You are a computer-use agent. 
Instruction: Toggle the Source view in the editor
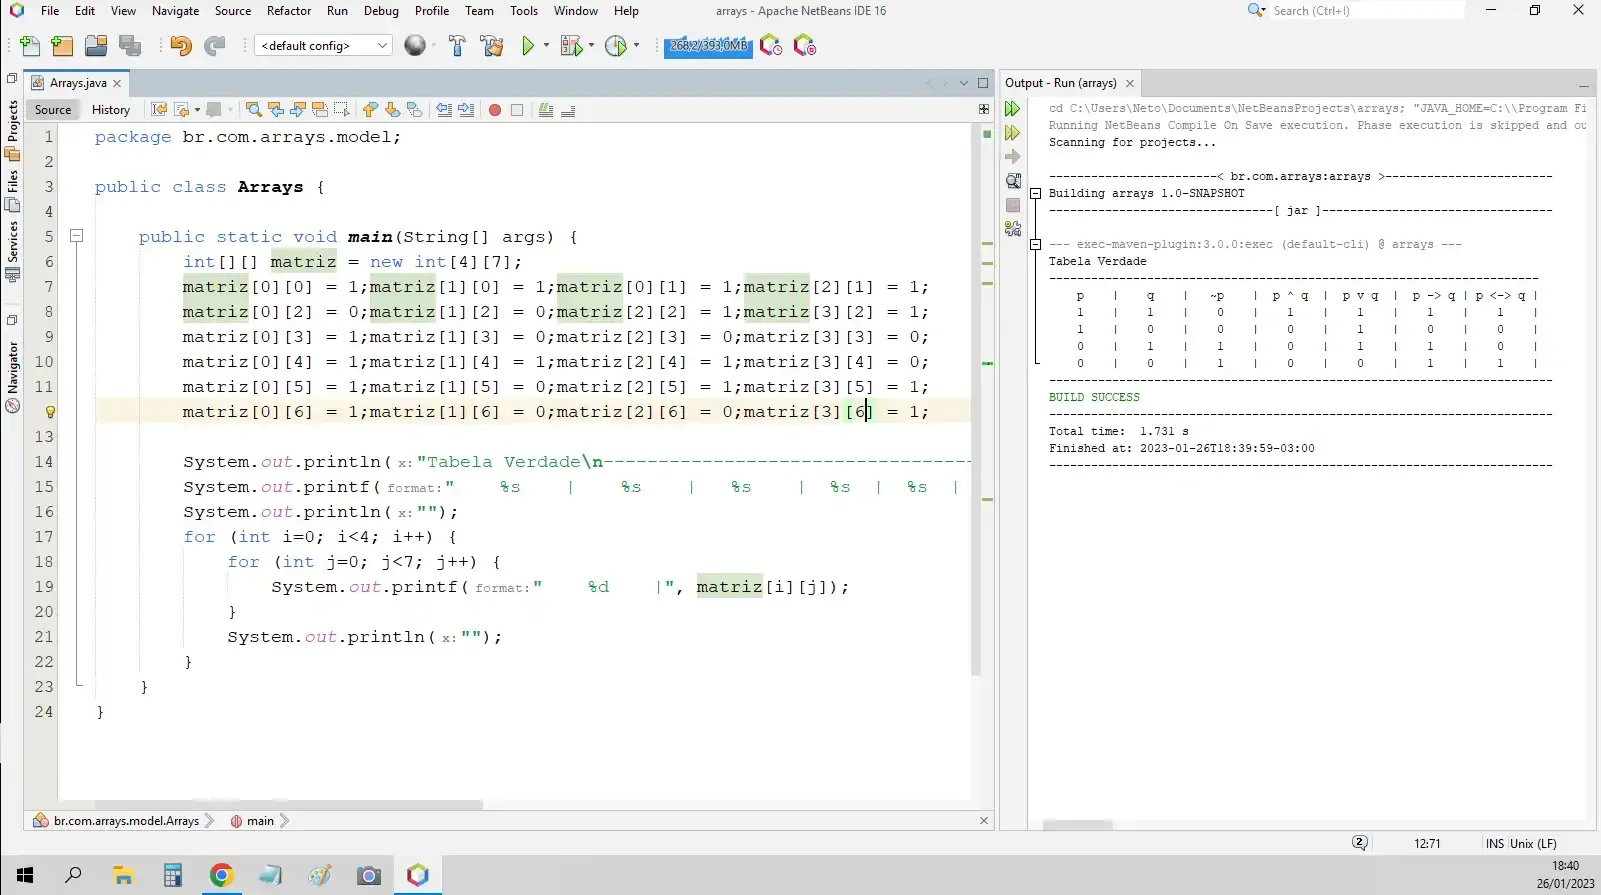tap(53, 110)
